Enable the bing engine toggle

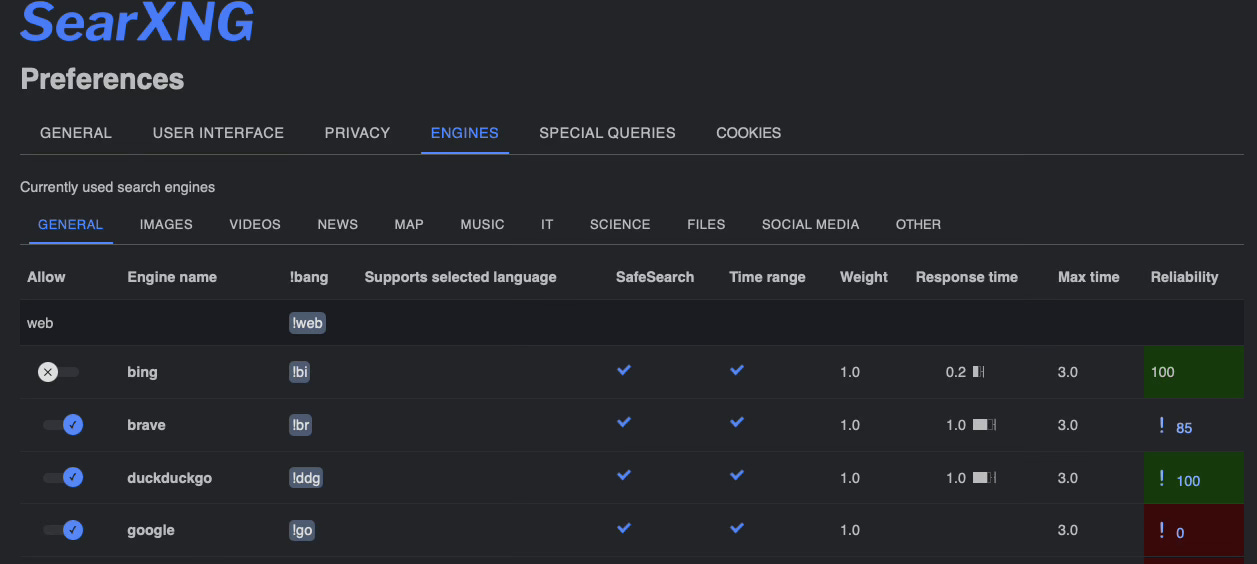click(x=59, y=372)
